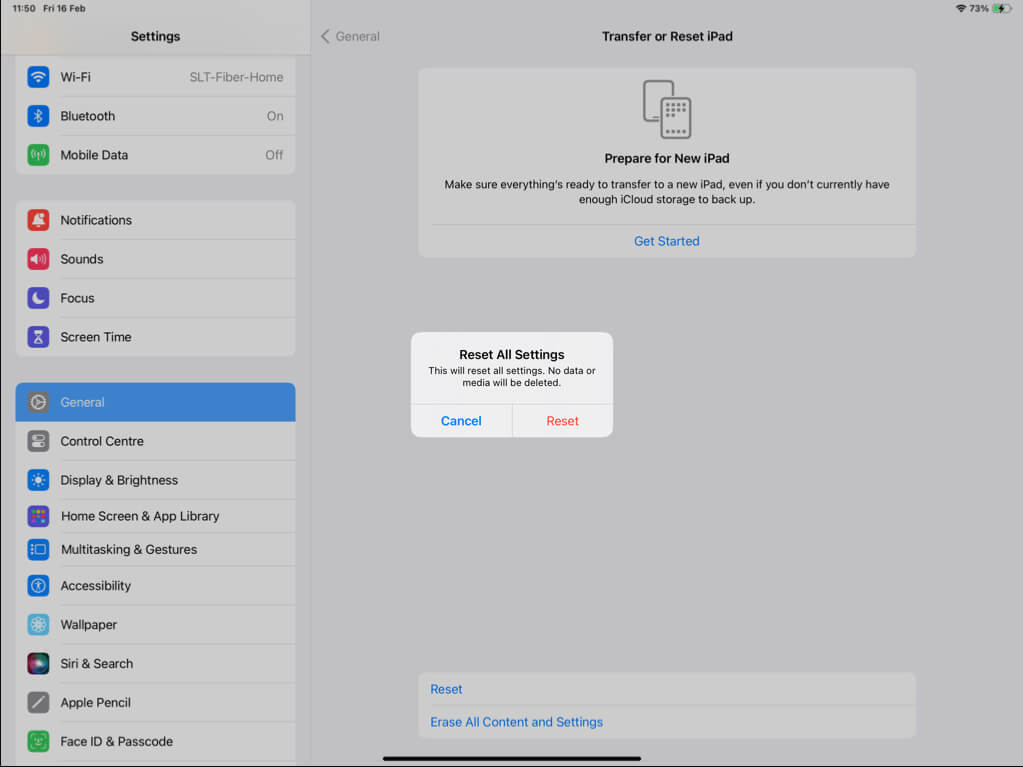
Task: Click the Mobile Data 'Off' status value
Action: click(274, 155)
